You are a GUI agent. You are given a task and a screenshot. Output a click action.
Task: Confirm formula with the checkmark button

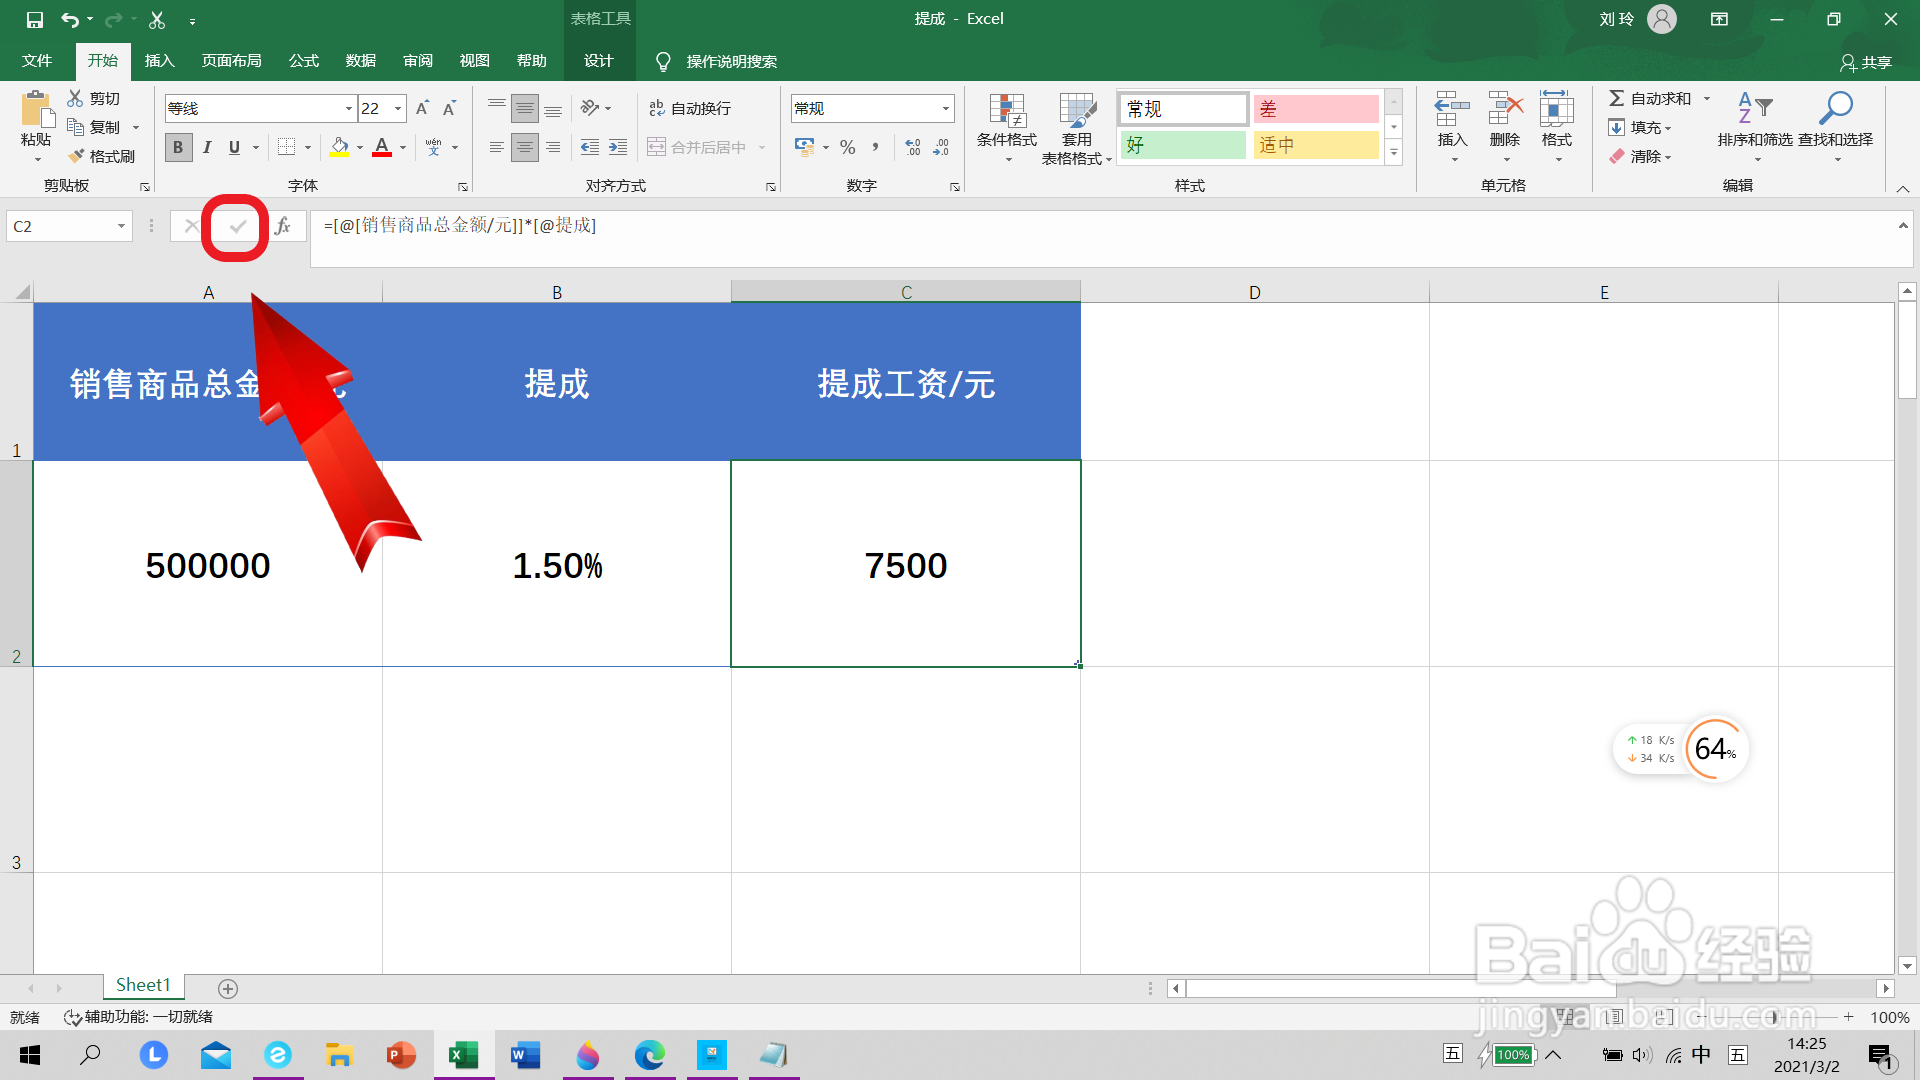[236, 226]
